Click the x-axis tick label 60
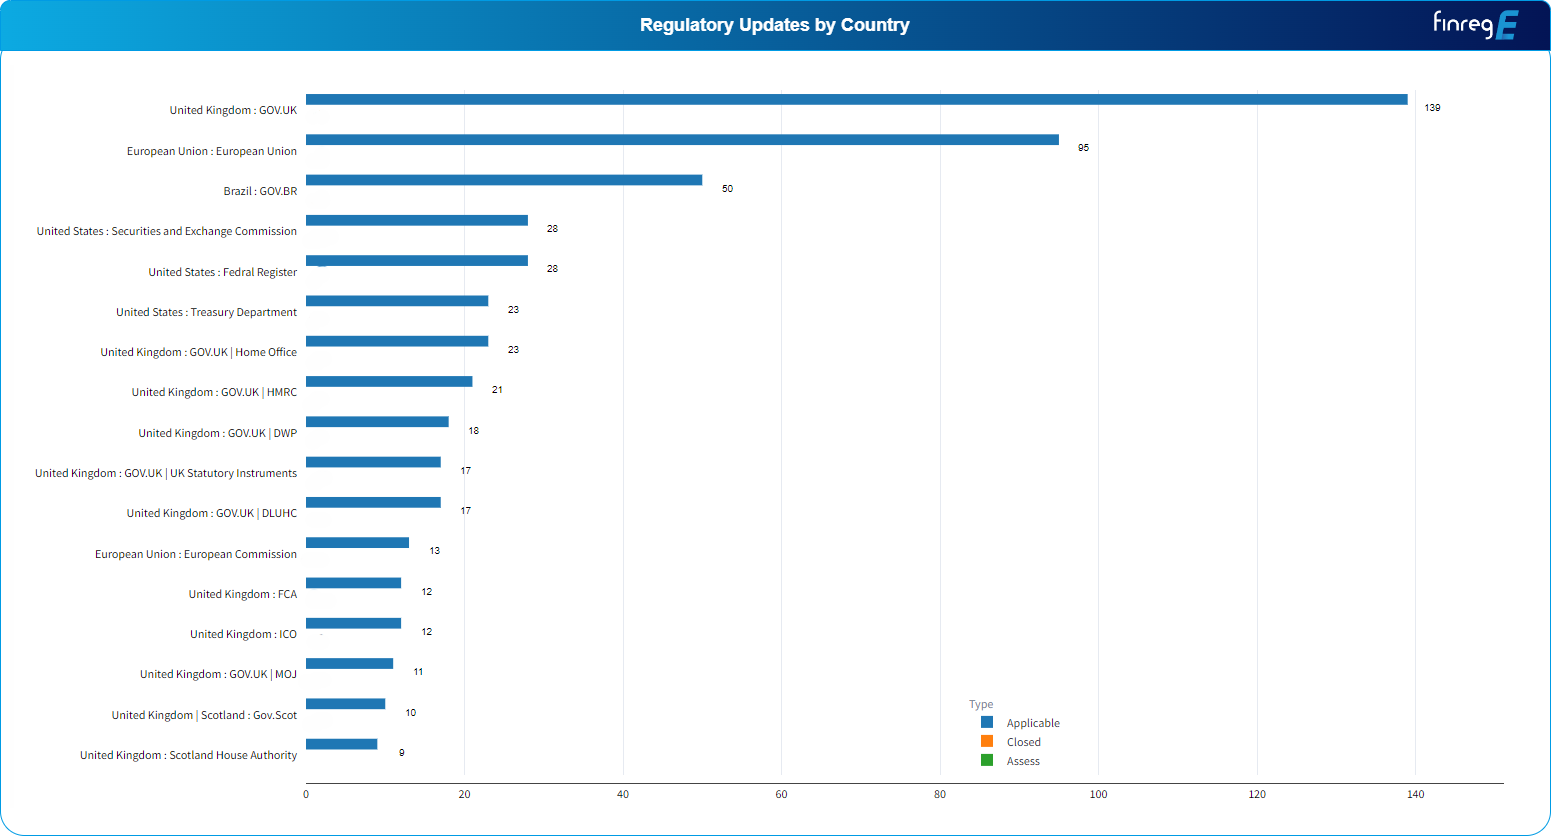Image resolution: width=1551 pixels, height=836 pixels. (x=781, y=794)
